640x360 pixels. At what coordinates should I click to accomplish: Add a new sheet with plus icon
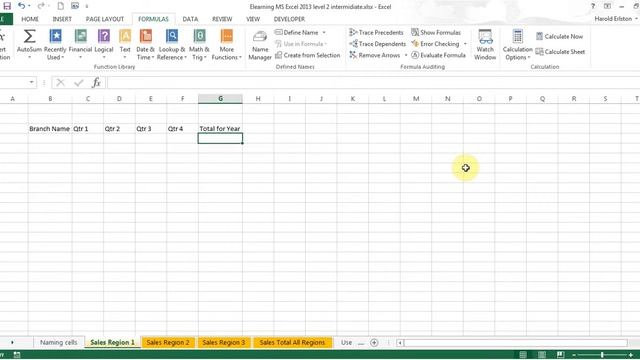coord(374,343)
